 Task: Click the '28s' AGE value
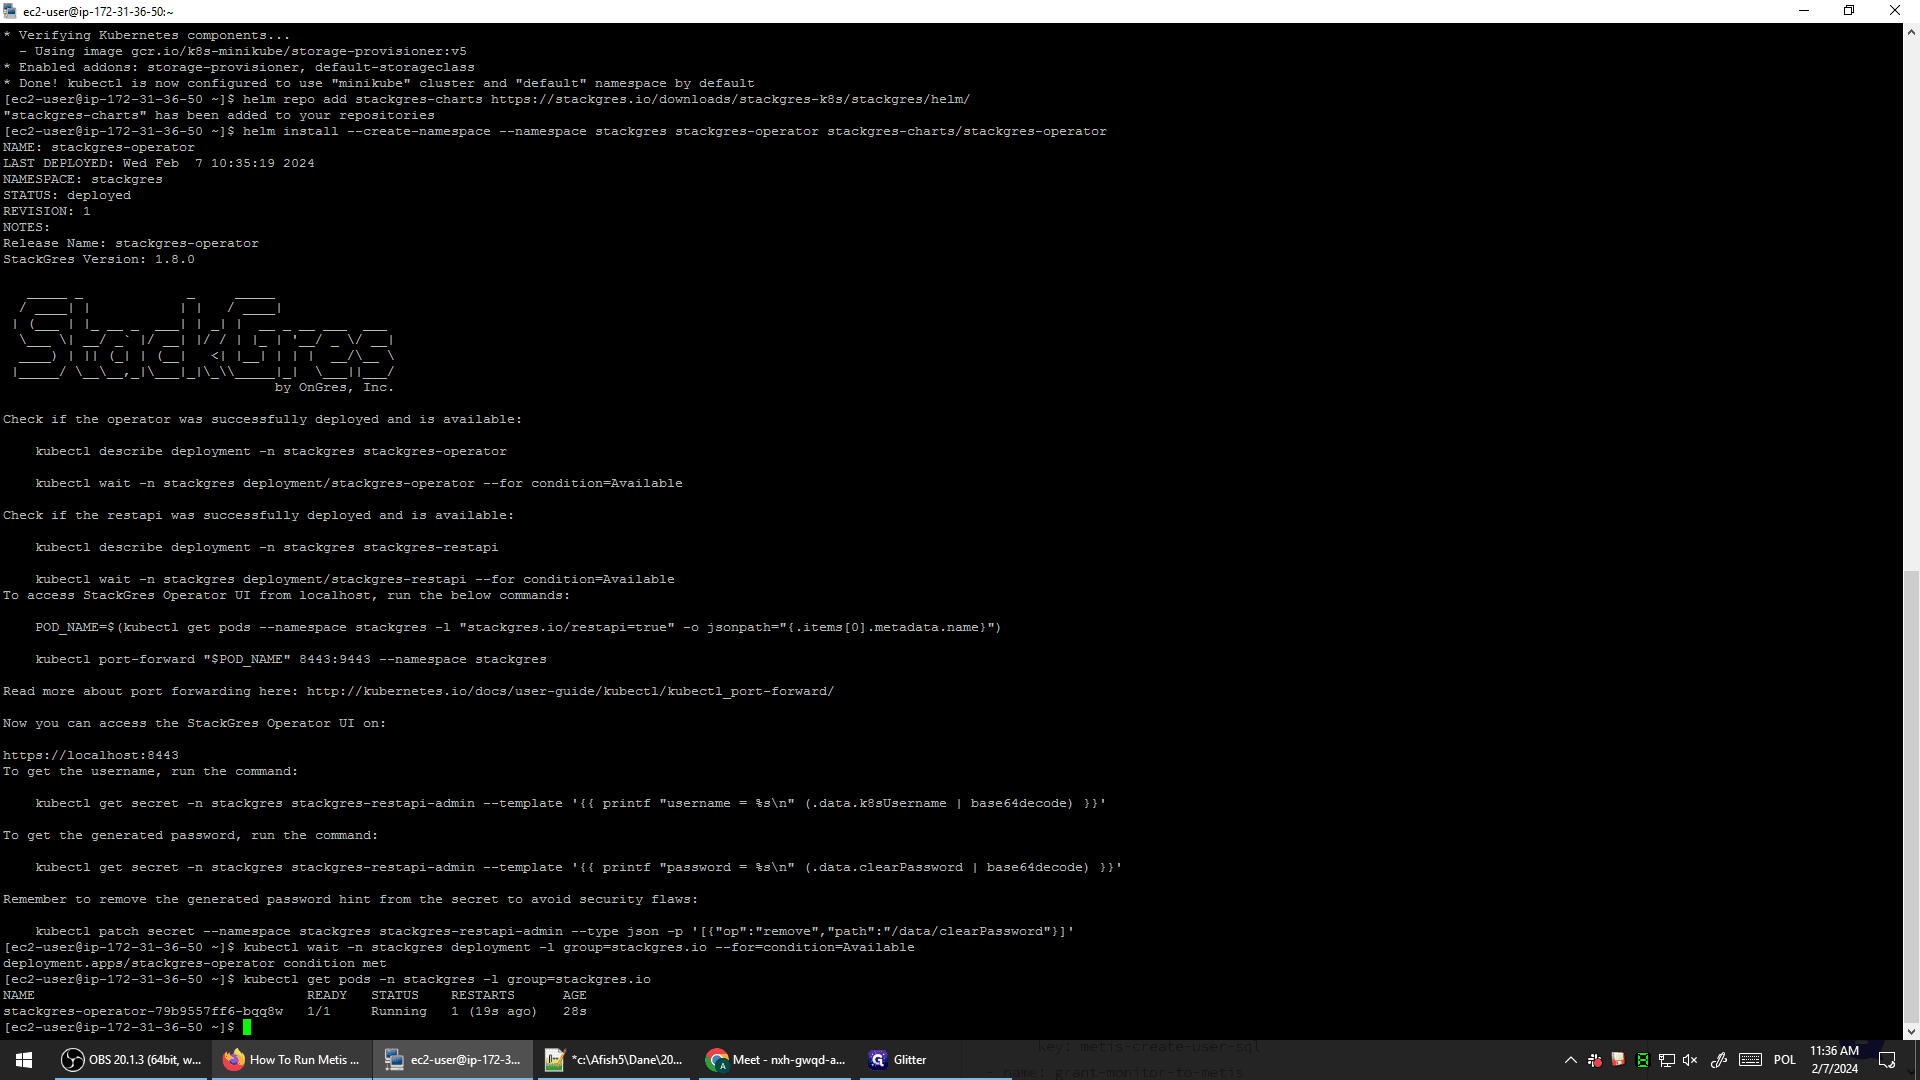click(x=575, y=1011)
